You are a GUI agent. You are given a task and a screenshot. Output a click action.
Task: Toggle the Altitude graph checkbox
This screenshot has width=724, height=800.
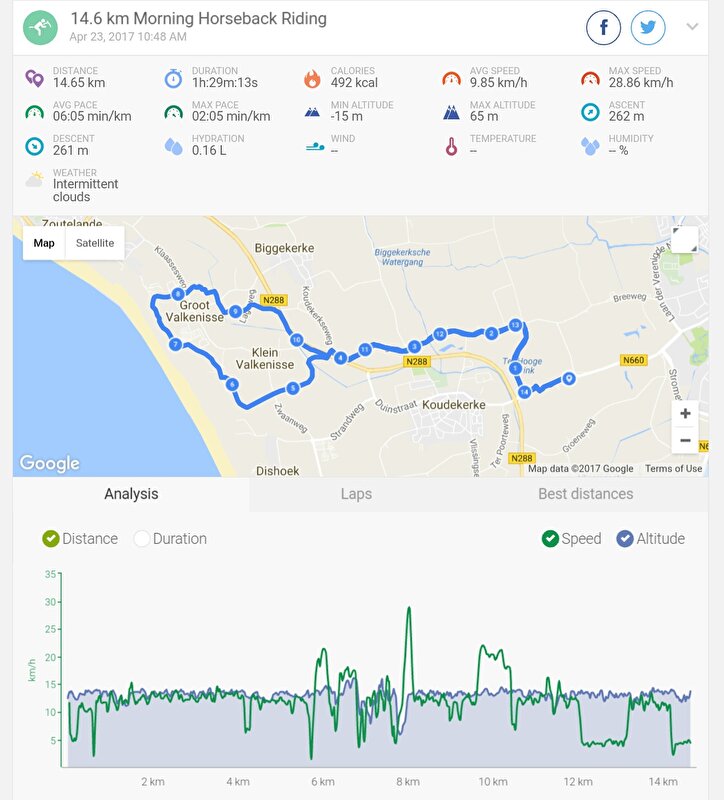[651, 539]
